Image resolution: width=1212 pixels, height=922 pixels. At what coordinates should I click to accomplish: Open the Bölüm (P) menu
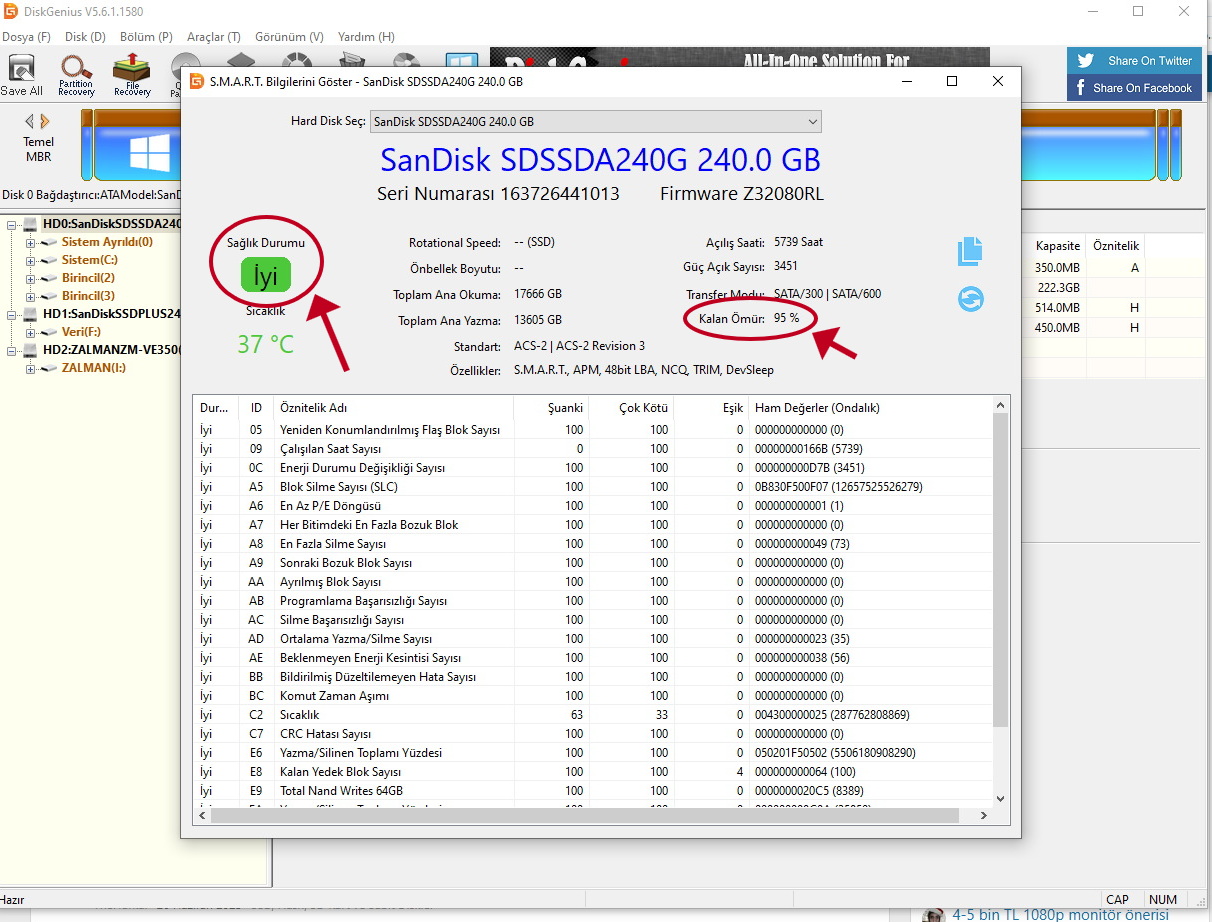pos(146,37)
